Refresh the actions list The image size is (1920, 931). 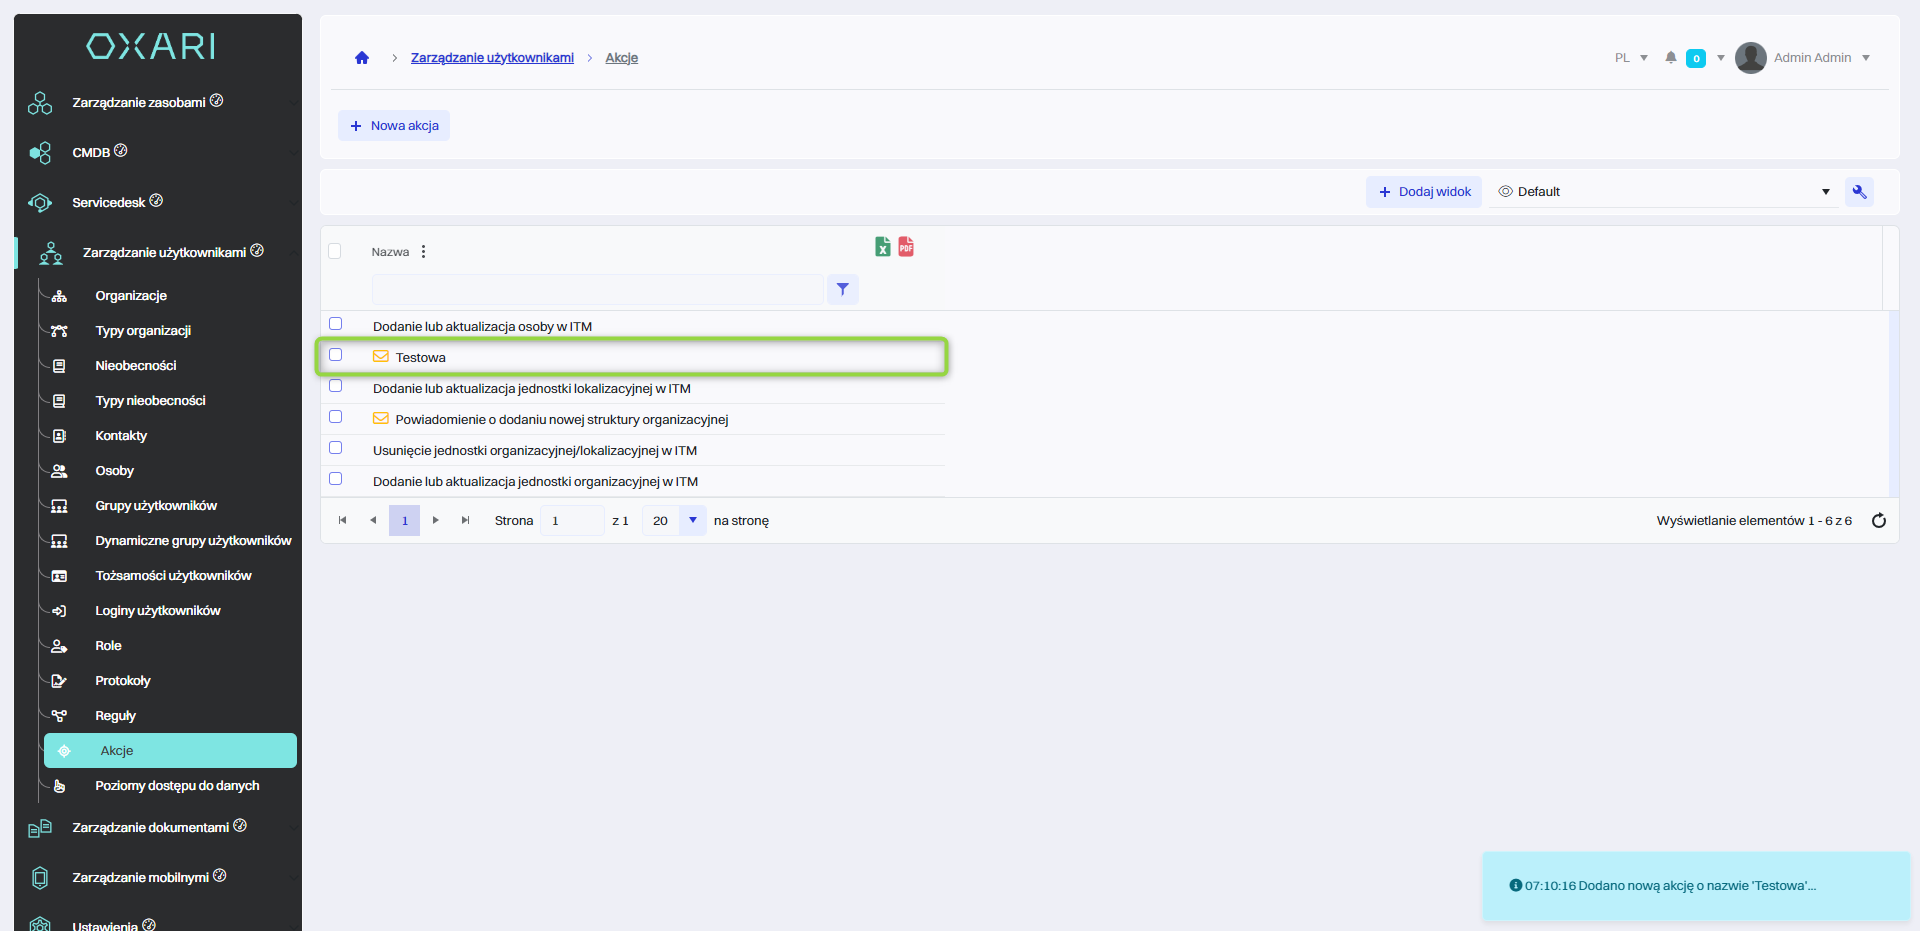pyautogui.click(x=1878, y=521)
